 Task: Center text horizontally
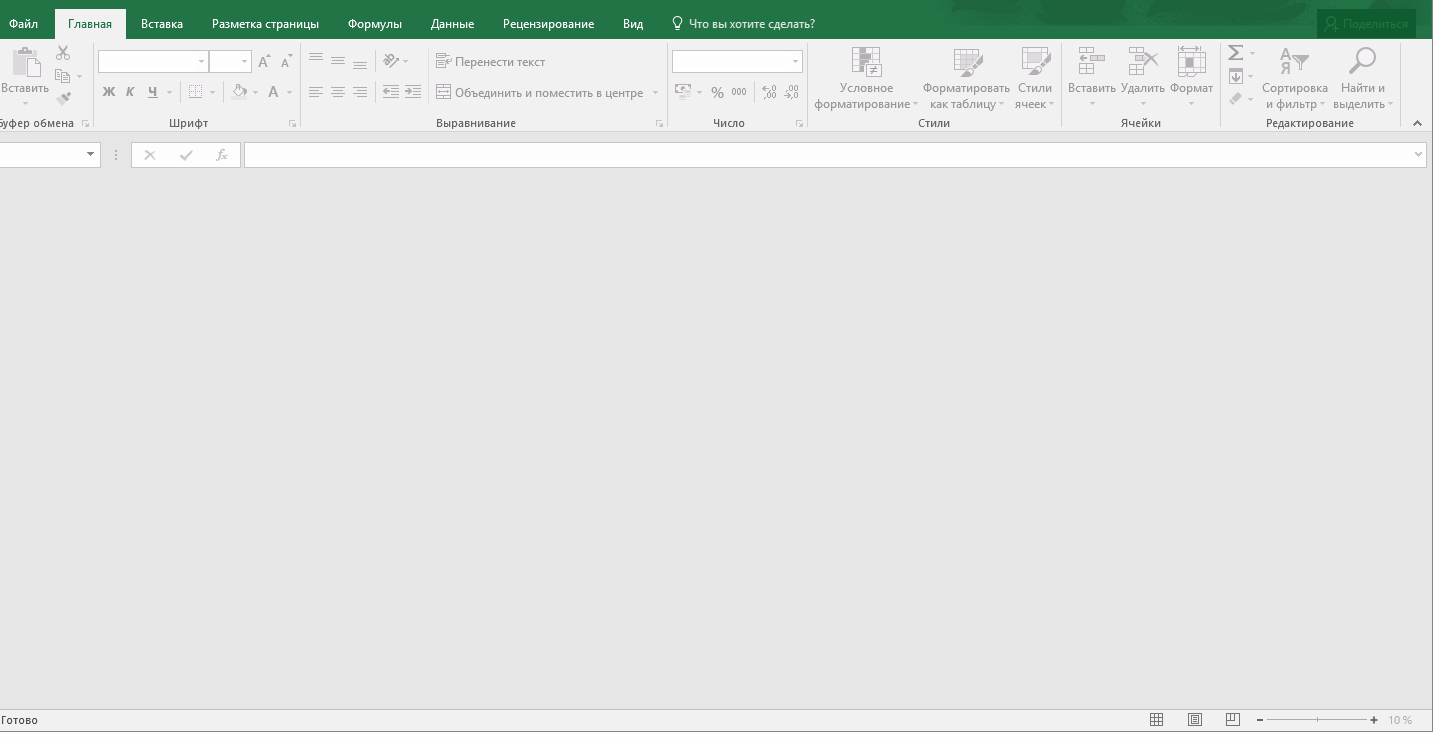coord(338,92)
